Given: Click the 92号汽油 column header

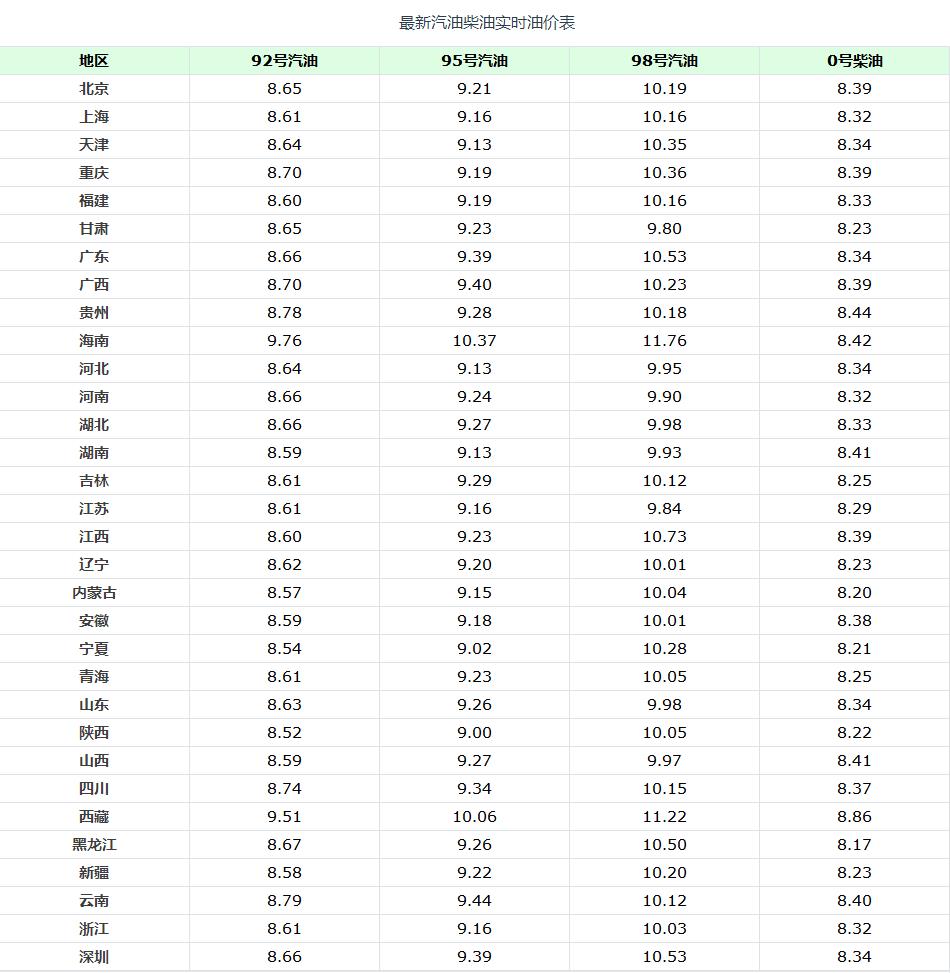Looking at the screenshot, I should pyautogui.click(x=284, y=61).
